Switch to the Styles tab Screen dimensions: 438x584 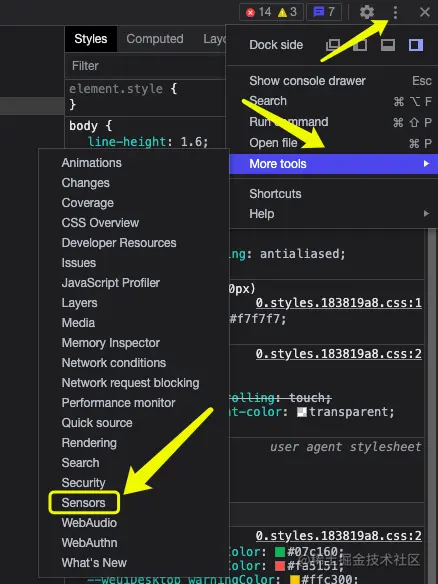(91, 39)
